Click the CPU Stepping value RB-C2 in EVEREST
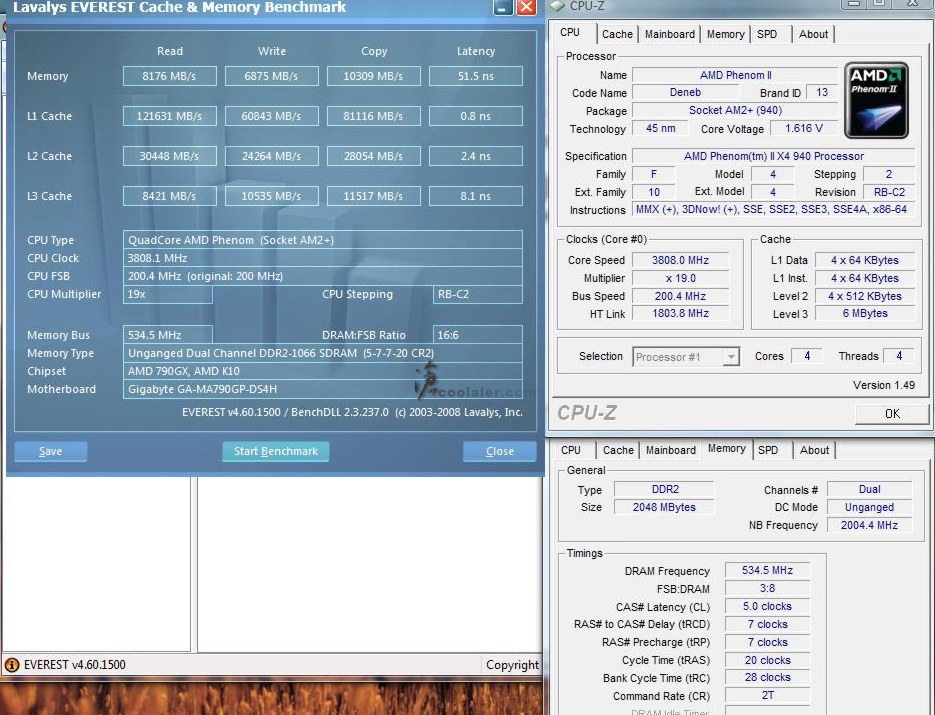This screenshot has width=935, height=715. coord(478,295)
